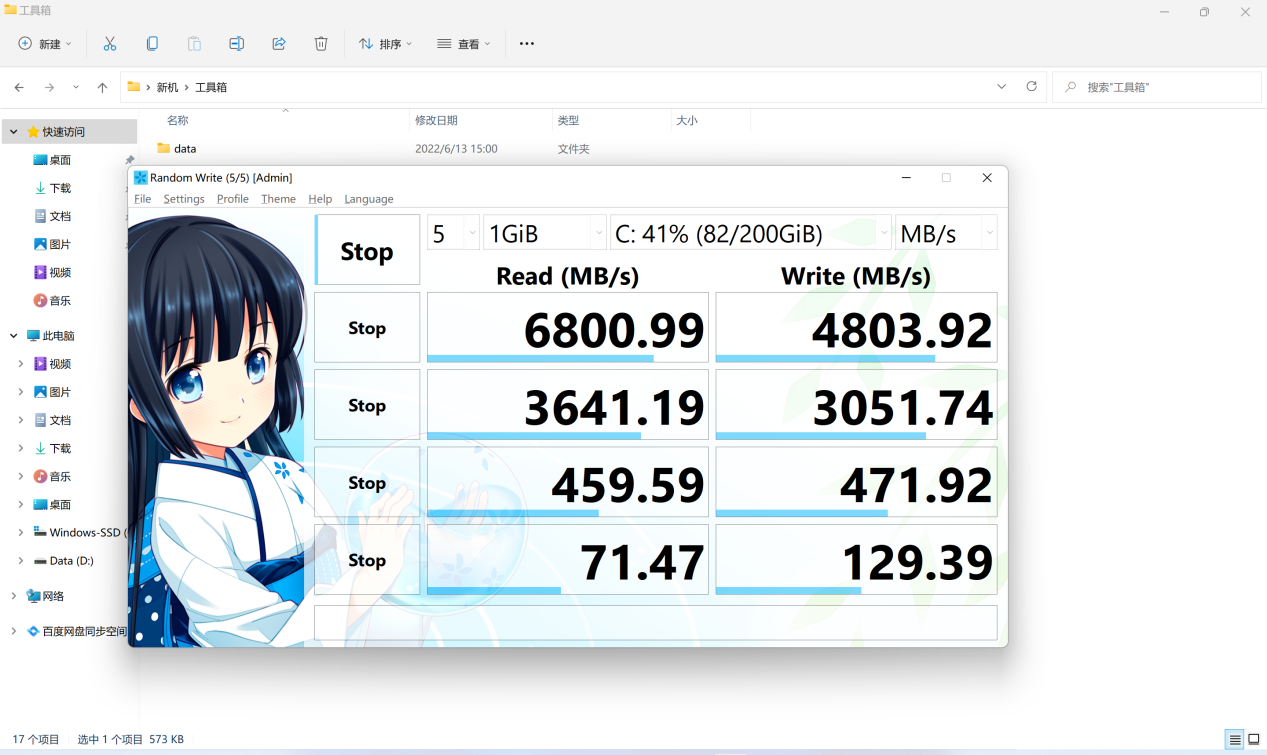Open the recent locations chevron beside the forward arrow
The height and width of the screenshot is (755, 1267).
tap(76, 87)
